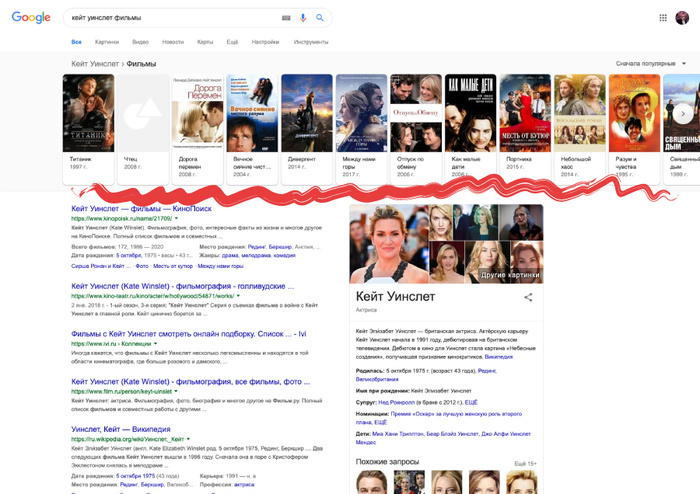Screen dimensions: 700x494
Task: Click Между нами горы sitelink
Action: click(221, 266)
